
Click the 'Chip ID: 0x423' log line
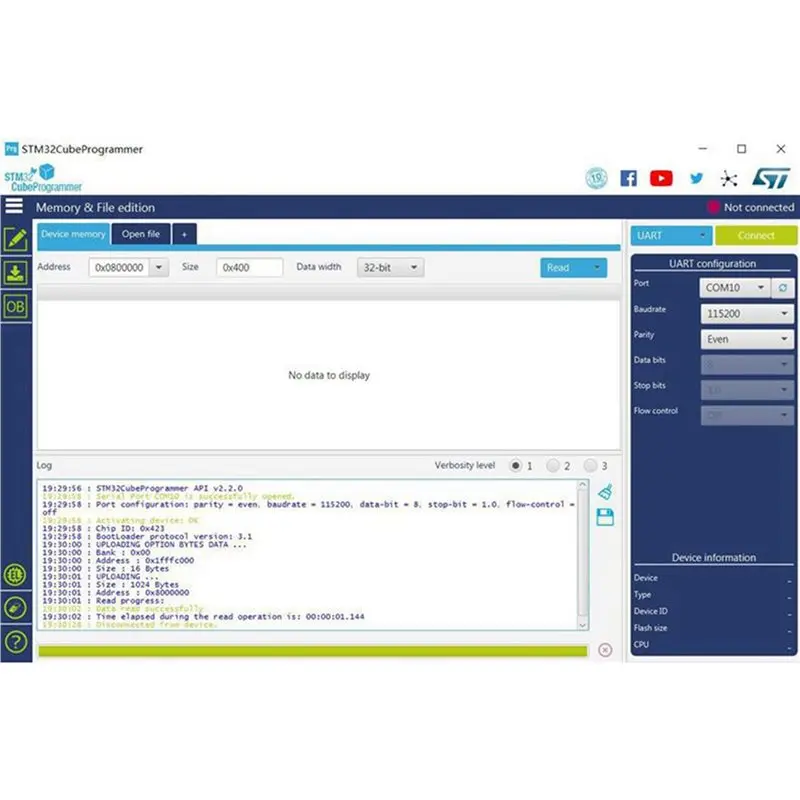point(104,528)
